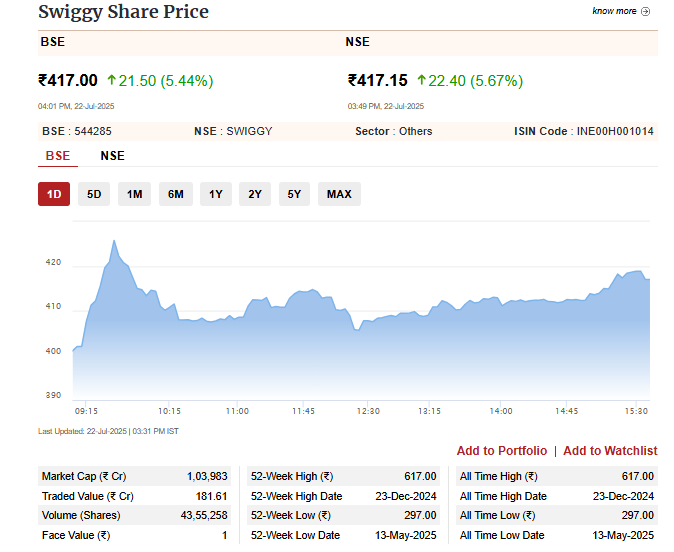The width and height of the screenshot is (674, 552).
Task: Click the 15:30 x-axis label
Action: click(636, 411)
